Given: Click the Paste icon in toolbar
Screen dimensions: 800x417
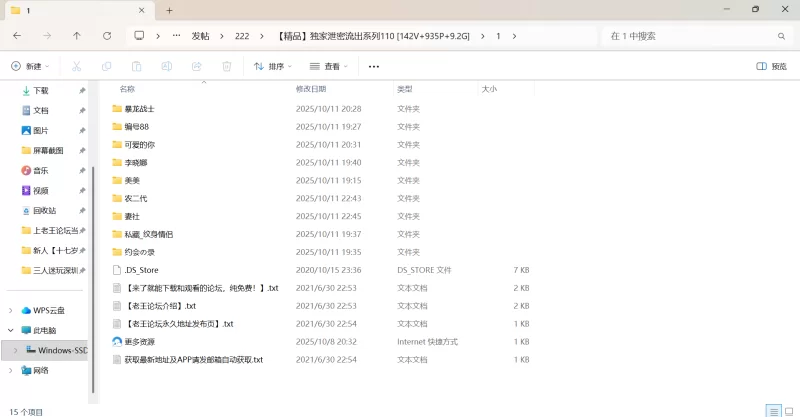Looking at the screenshot, I should [x=137, y=66].
